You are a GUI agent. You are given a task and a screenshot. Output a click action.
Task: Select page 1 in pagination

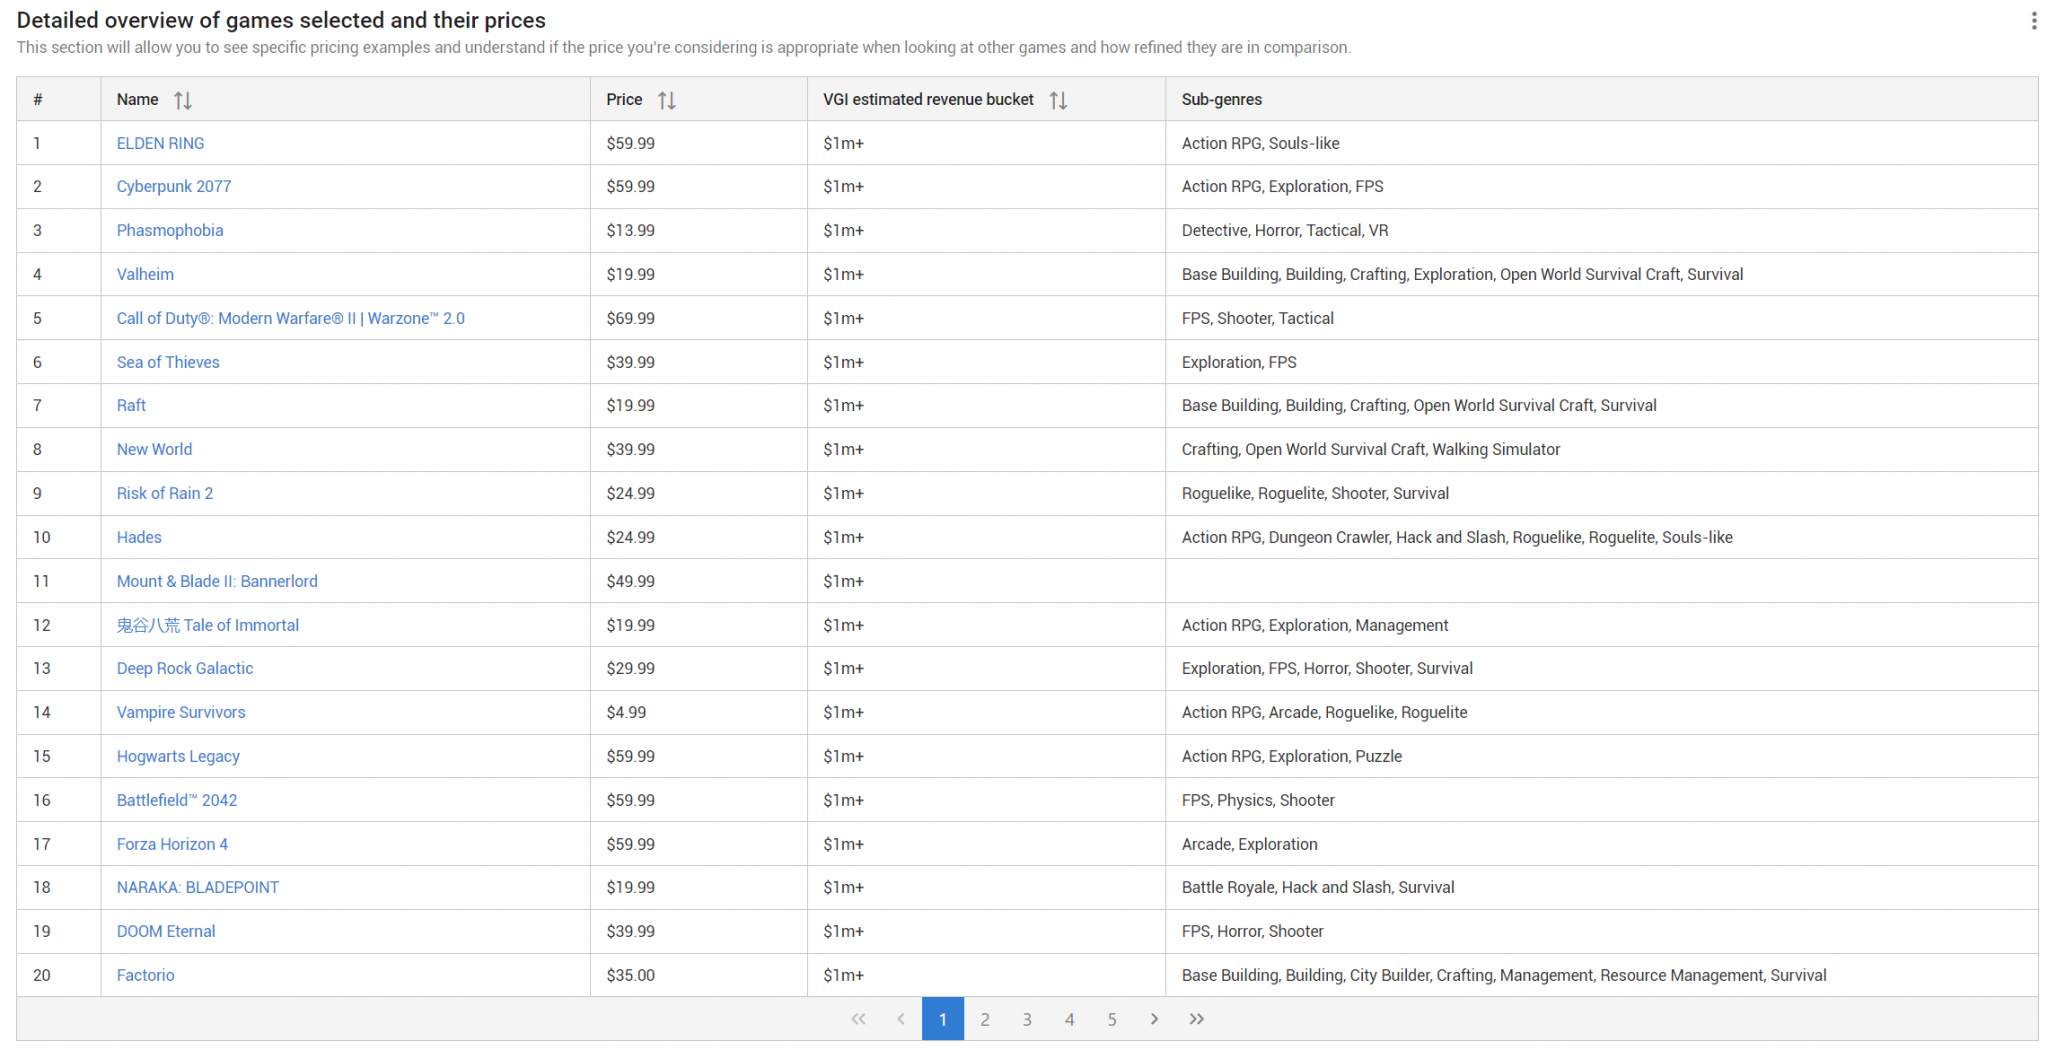[943, 1019]
